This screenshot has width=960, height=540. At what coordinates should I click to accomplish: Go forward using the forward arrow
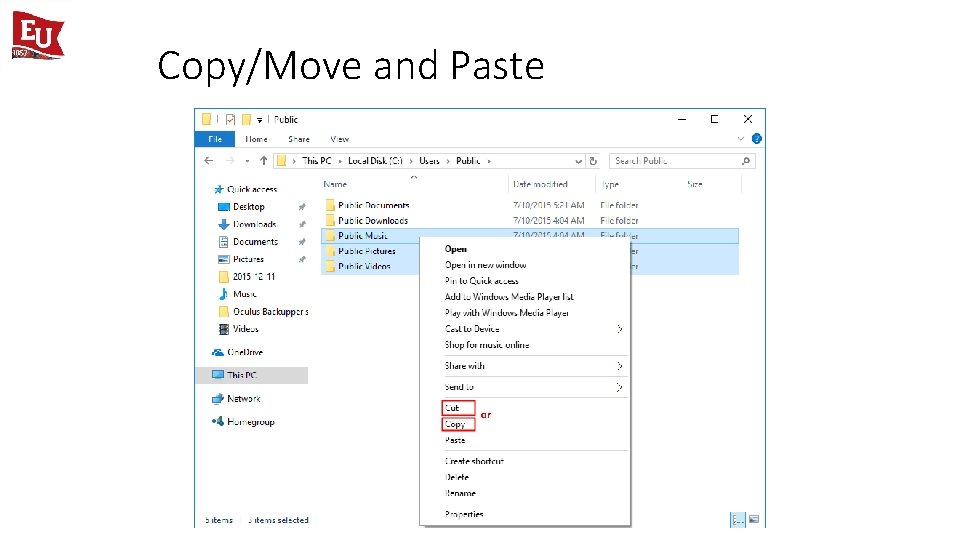[x=230, y=160]
